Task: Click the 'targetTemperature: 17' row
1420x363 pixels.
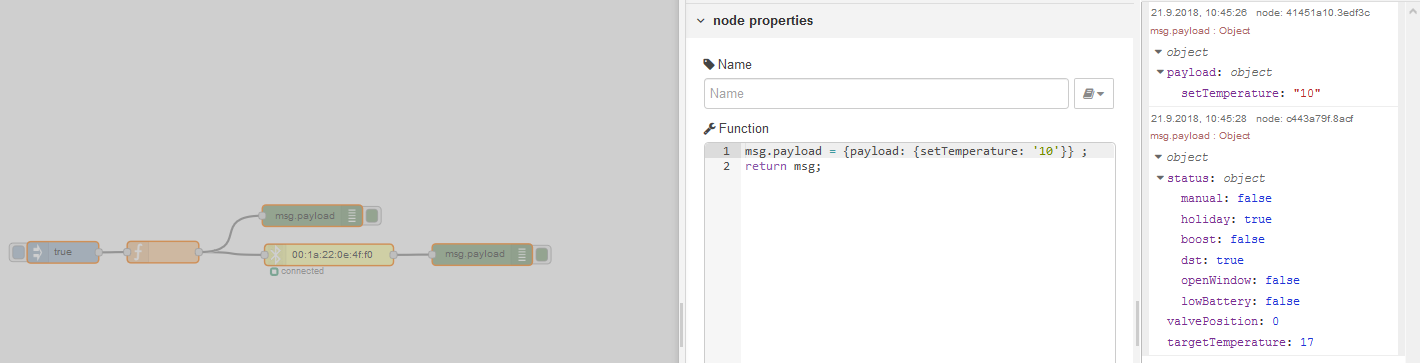Action: (1240, 342)
